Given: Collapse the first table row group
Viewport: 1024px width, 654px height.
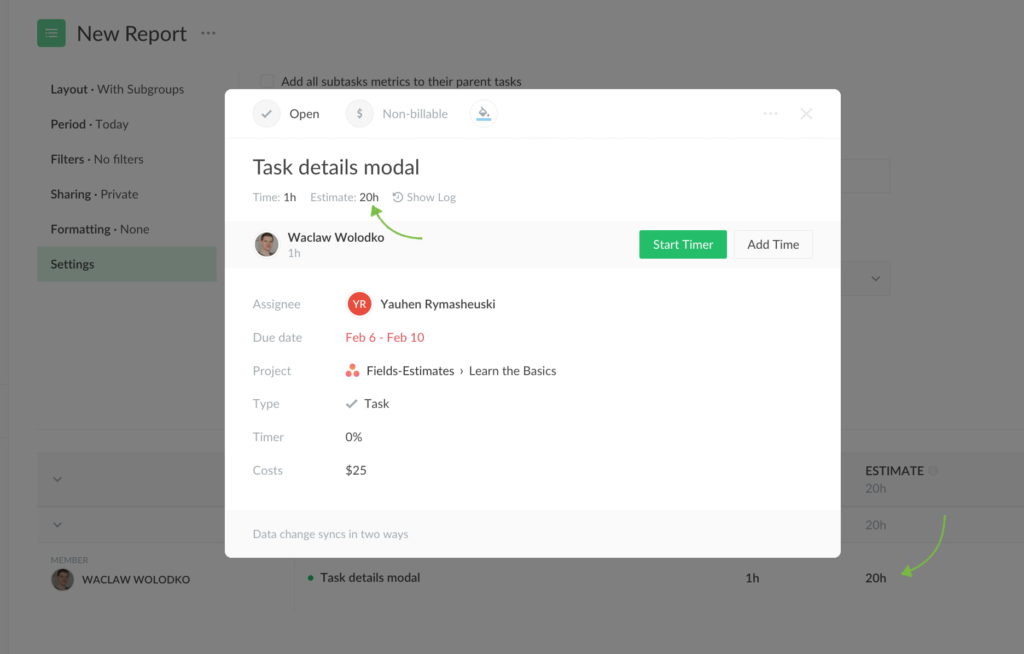Looking at the screenshot, I should coord(58,480).
